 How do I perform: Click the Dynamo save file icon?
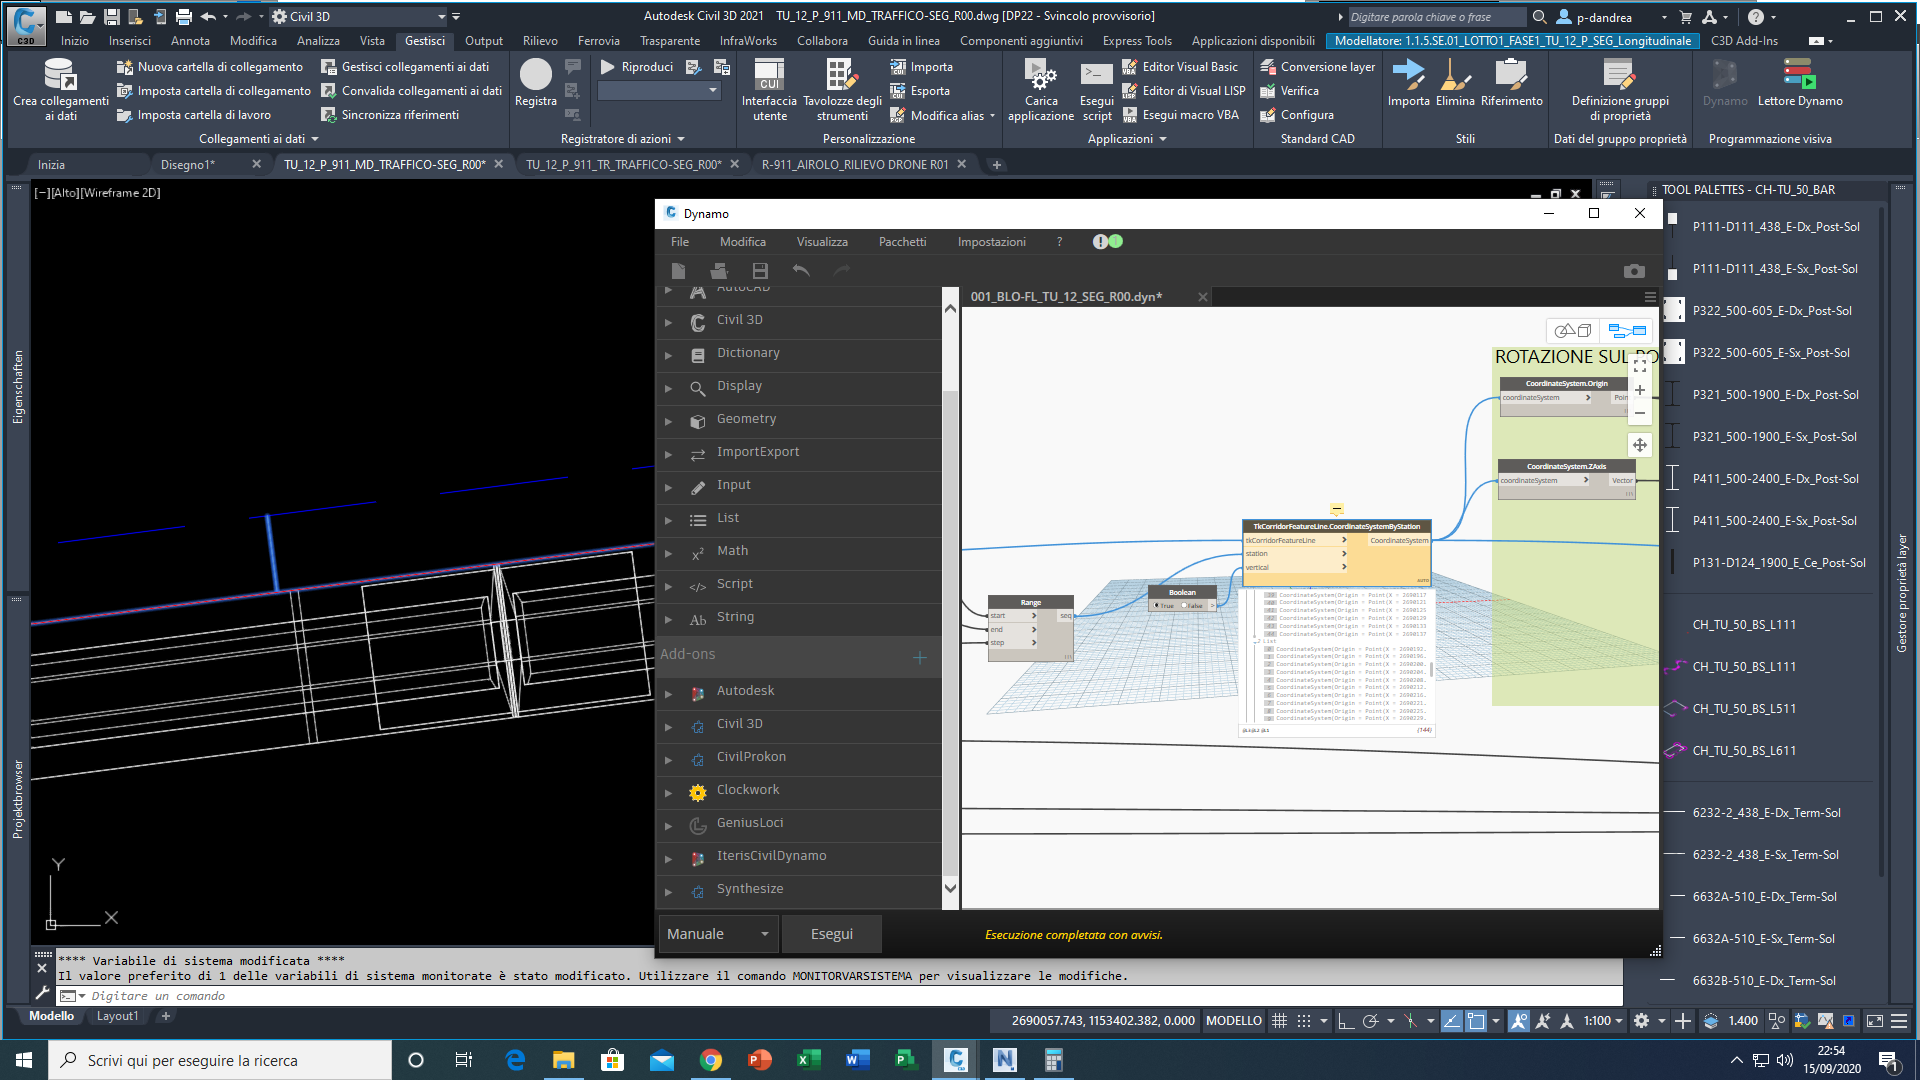coord(760,271)
